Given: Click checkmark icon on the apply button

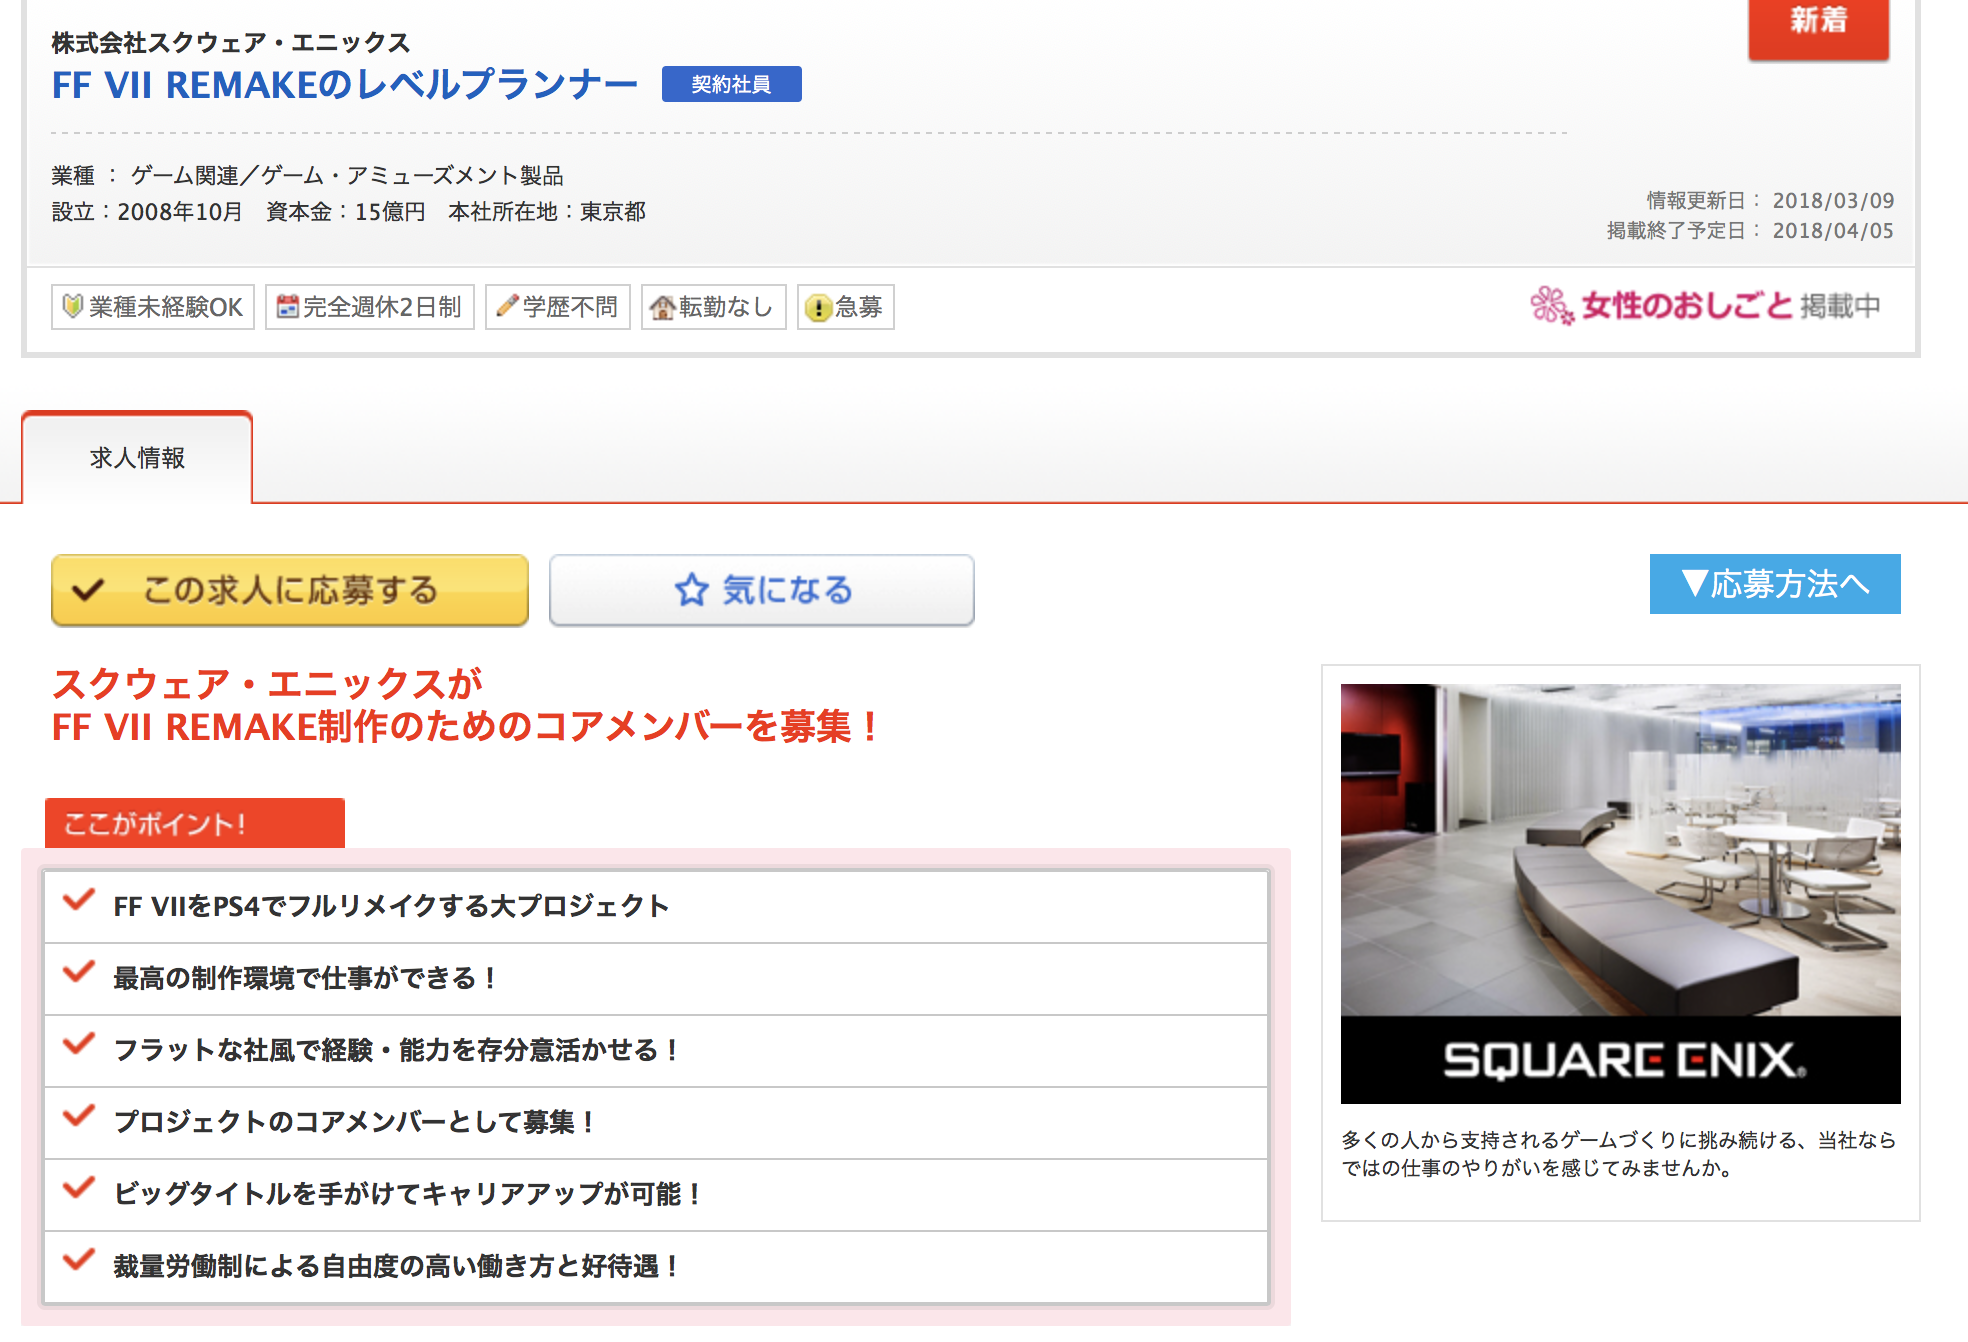Looking at the screenshot, I should coord(88,590).
